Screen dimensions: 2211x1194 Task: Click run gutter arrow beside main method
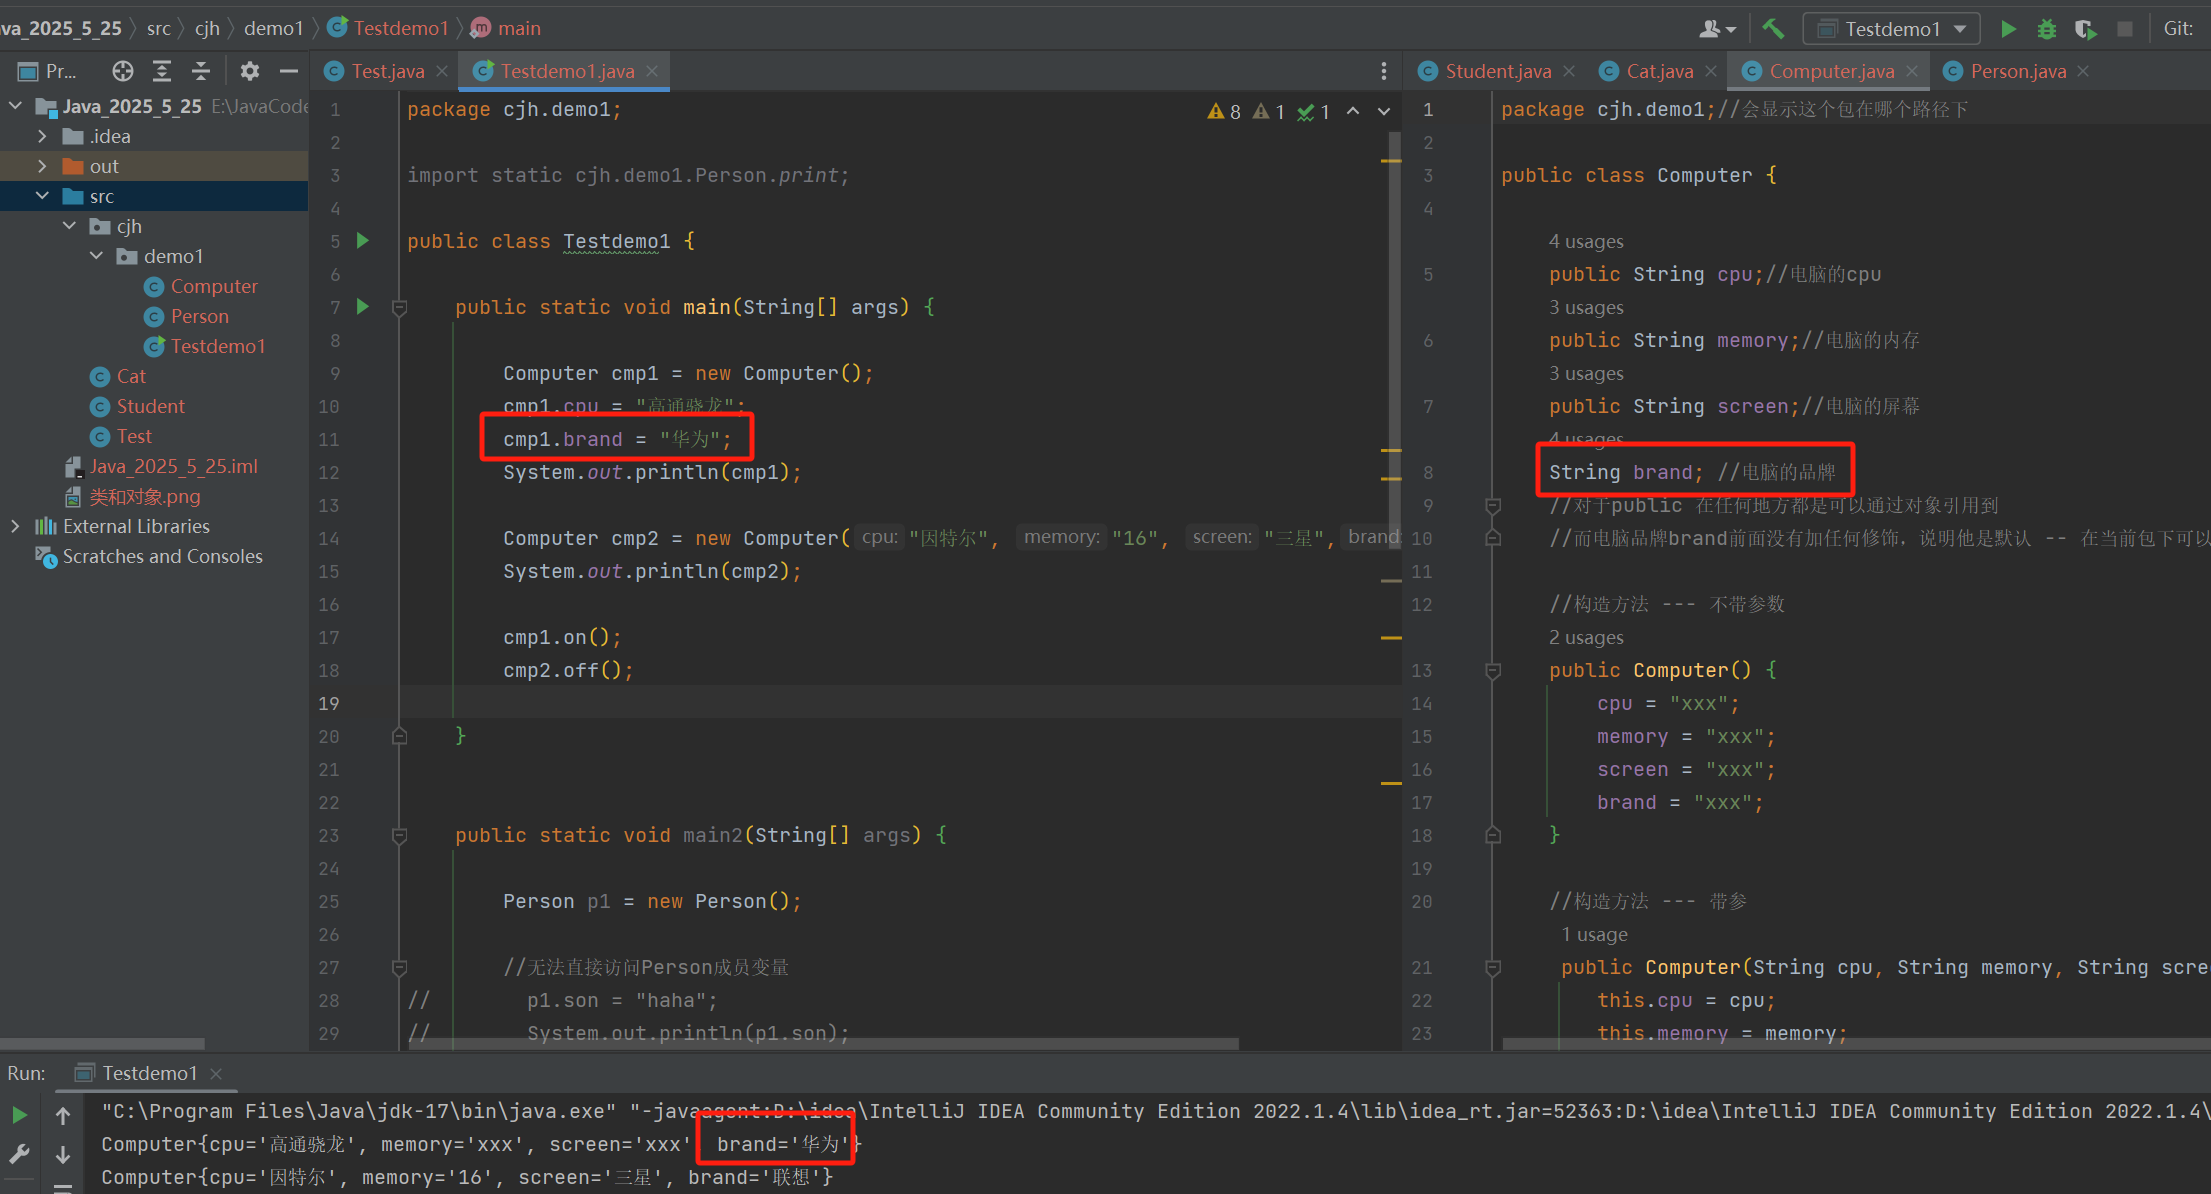click(x=363, y=307)
